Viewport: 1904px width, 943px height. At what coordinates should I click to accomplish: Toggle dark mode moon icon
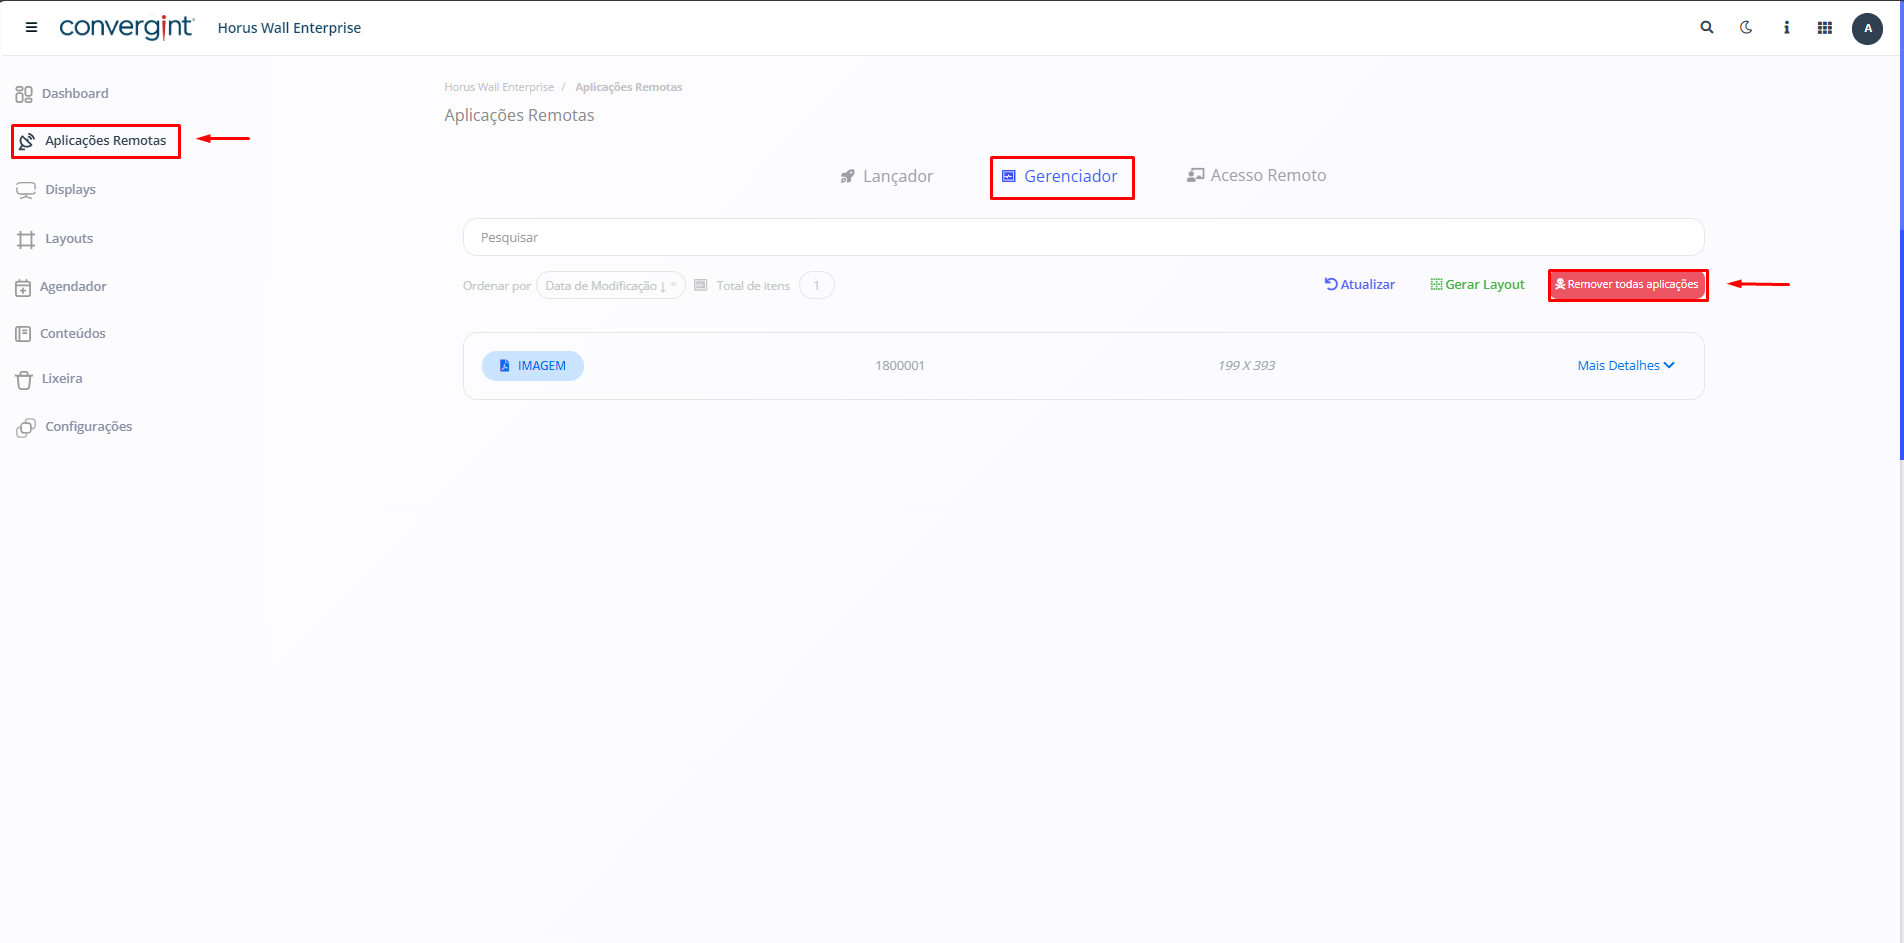(1746, 28)
